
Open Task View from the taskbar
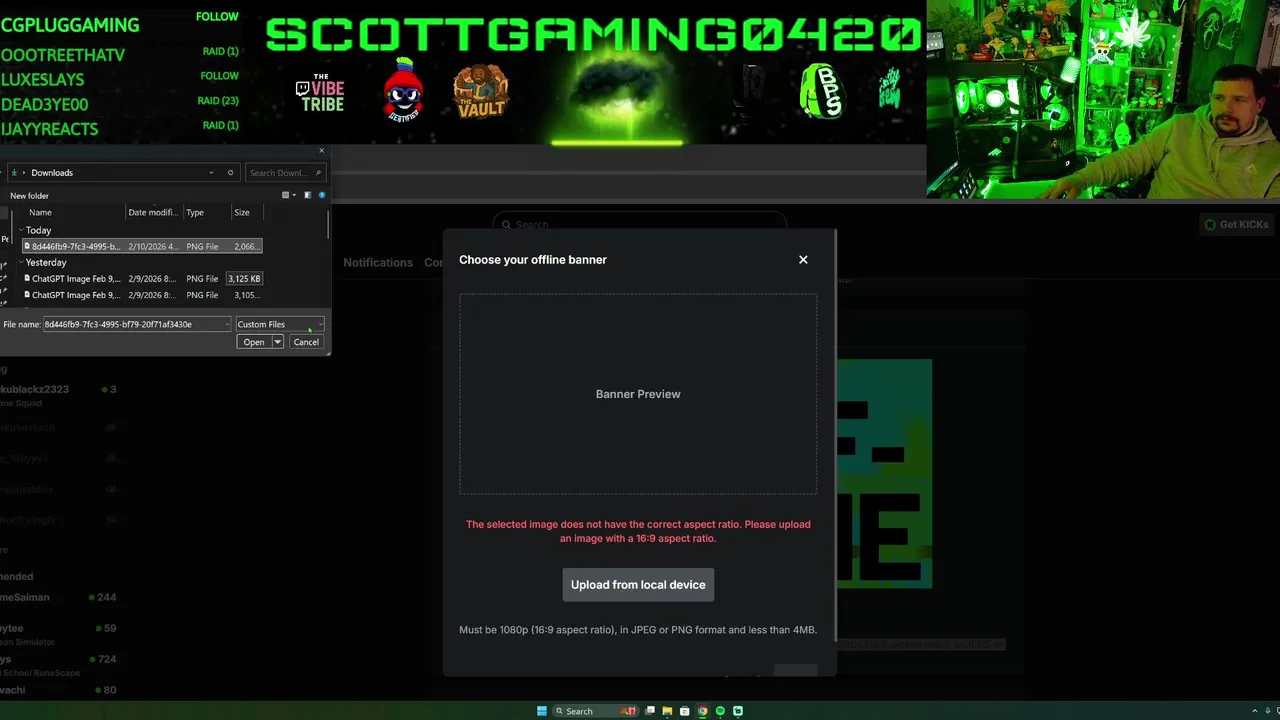650,711
